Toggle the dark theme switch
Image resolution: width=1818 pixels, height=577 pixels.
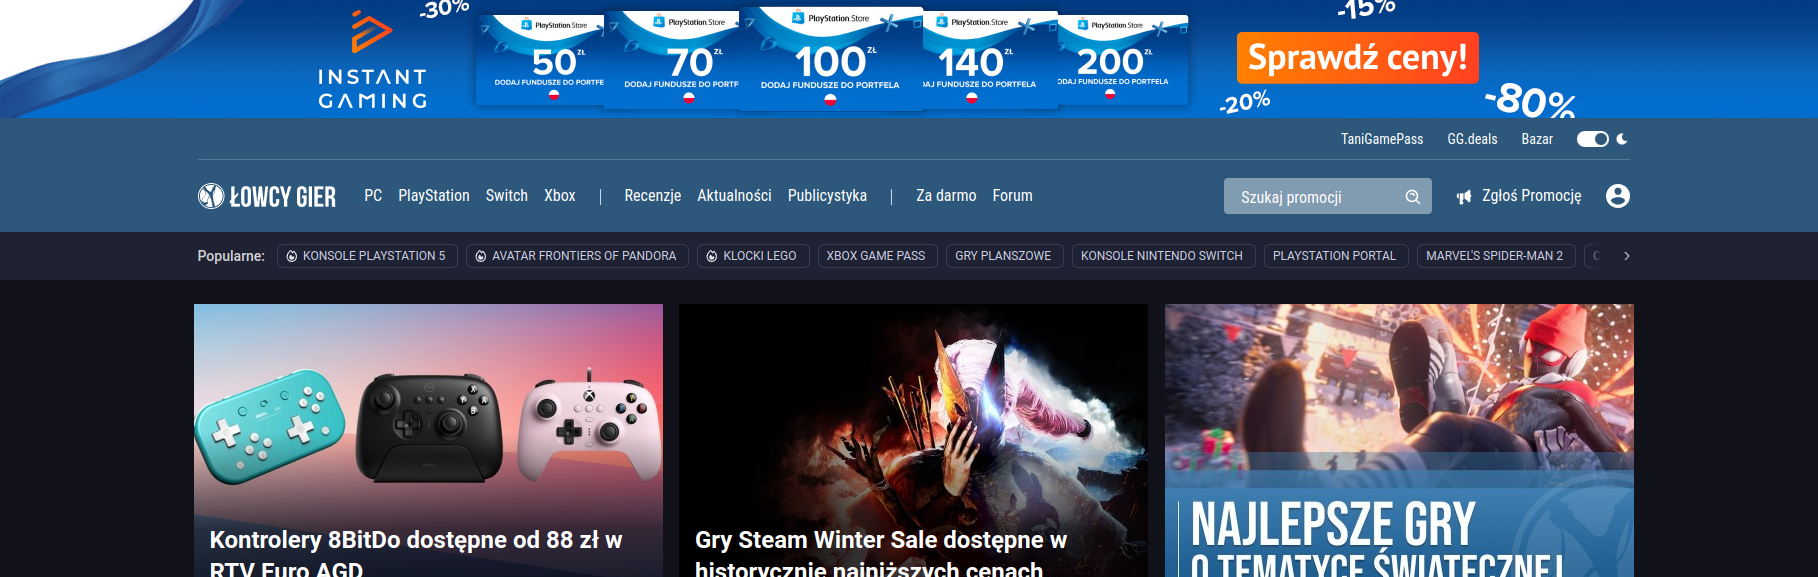[1592, 139]
